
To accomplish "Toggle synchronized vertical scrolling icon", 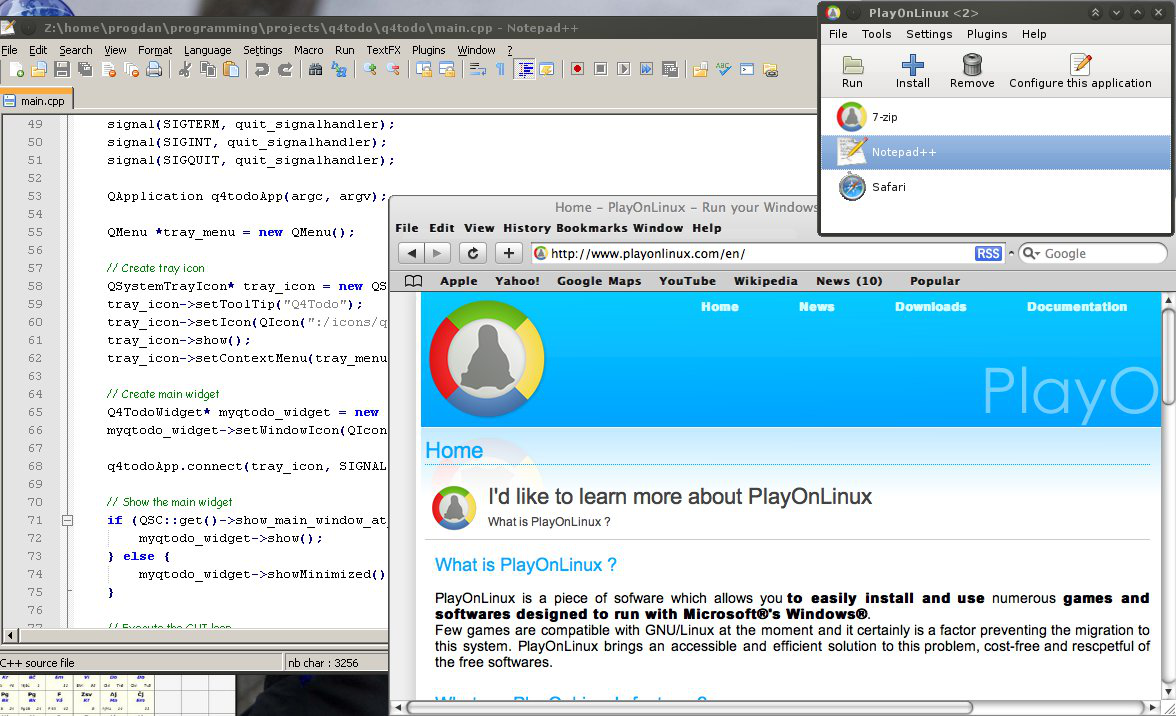I will (x=423, y=70).
